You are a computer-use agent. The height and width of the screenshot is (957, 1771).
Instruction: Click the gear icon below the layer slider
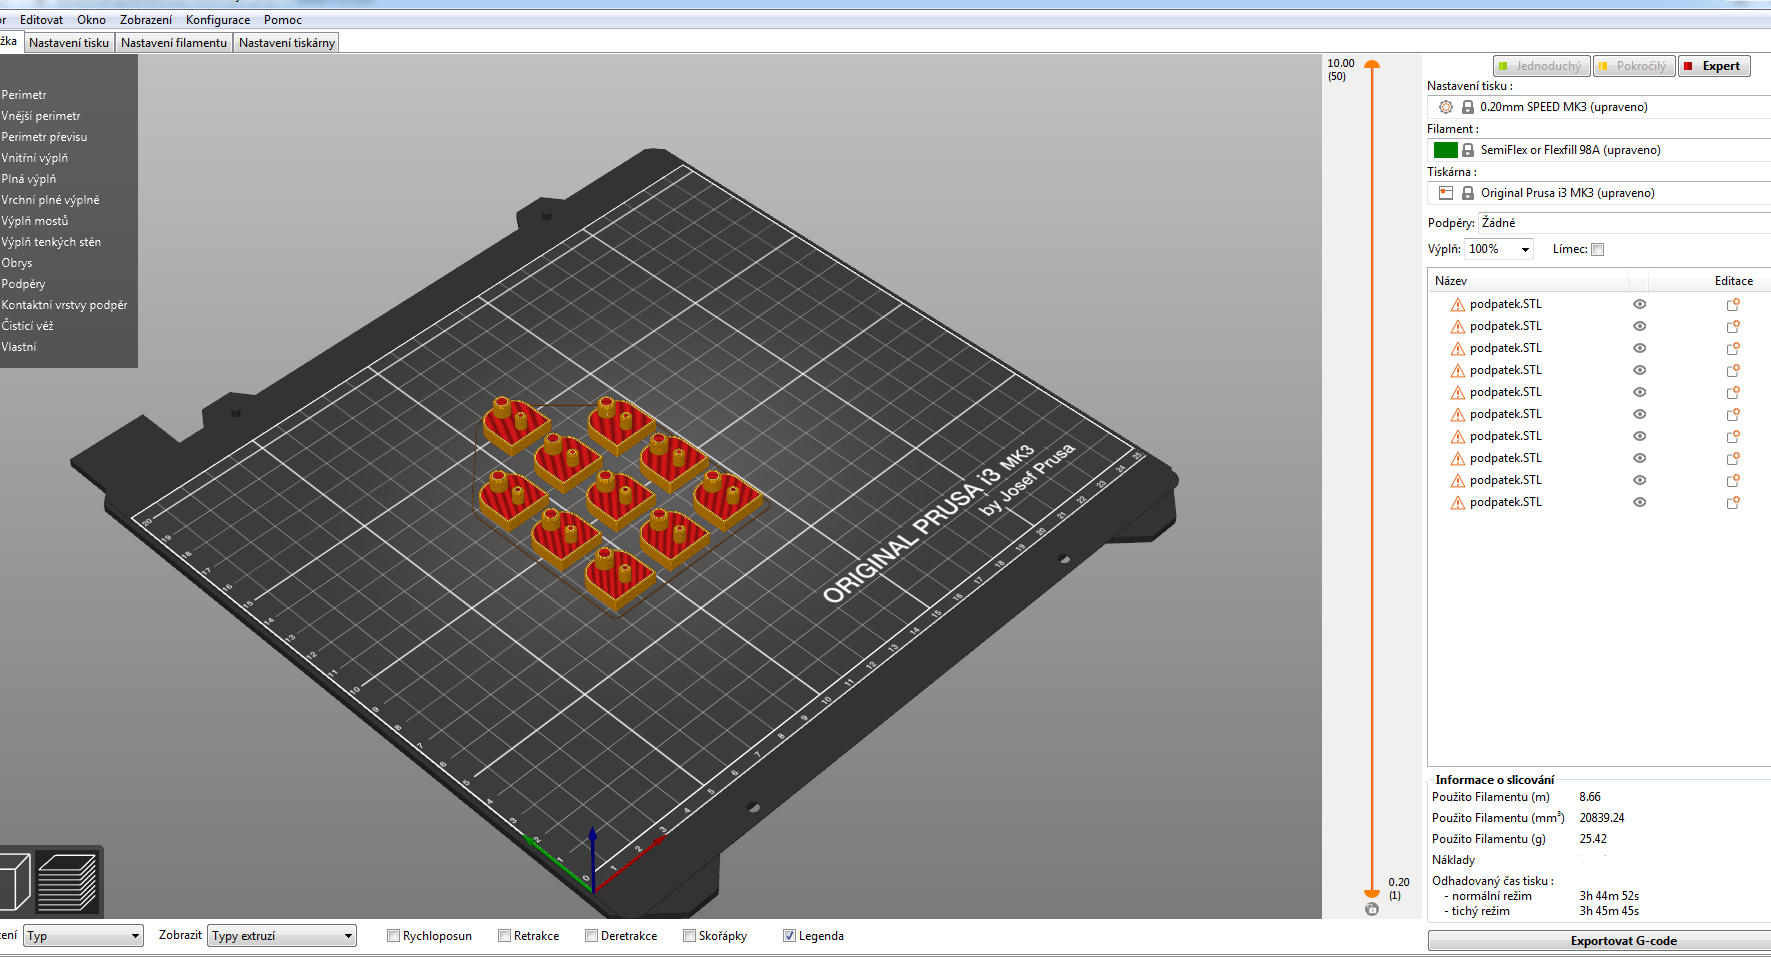point(1372,909)
